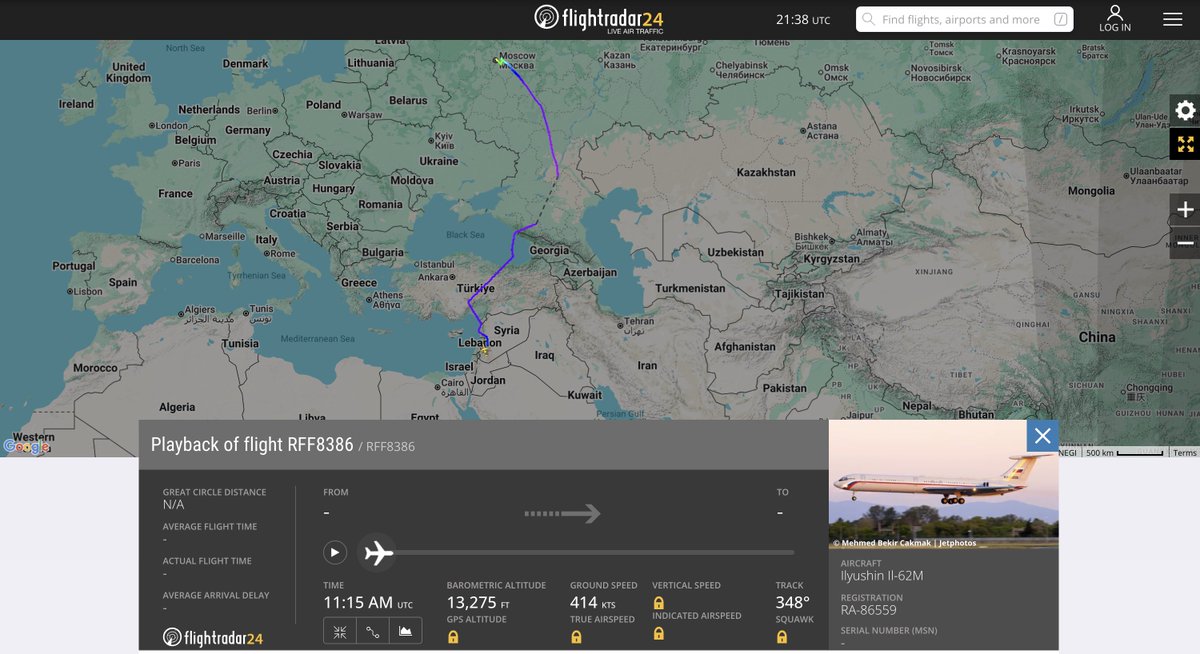Screen dimensions: 1200x654
Task: Open the Ilyushin Il-62M aircraft photo
Action: pos(943,484)
